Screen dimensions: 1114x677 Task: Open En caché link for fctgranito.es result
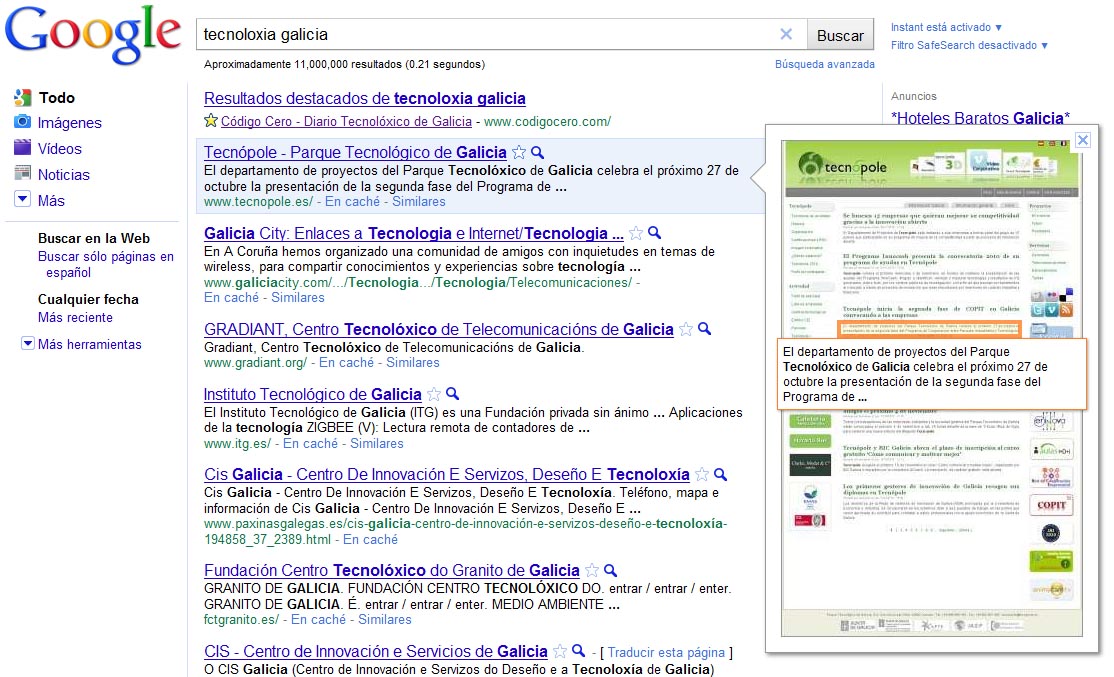coord(318,619)
